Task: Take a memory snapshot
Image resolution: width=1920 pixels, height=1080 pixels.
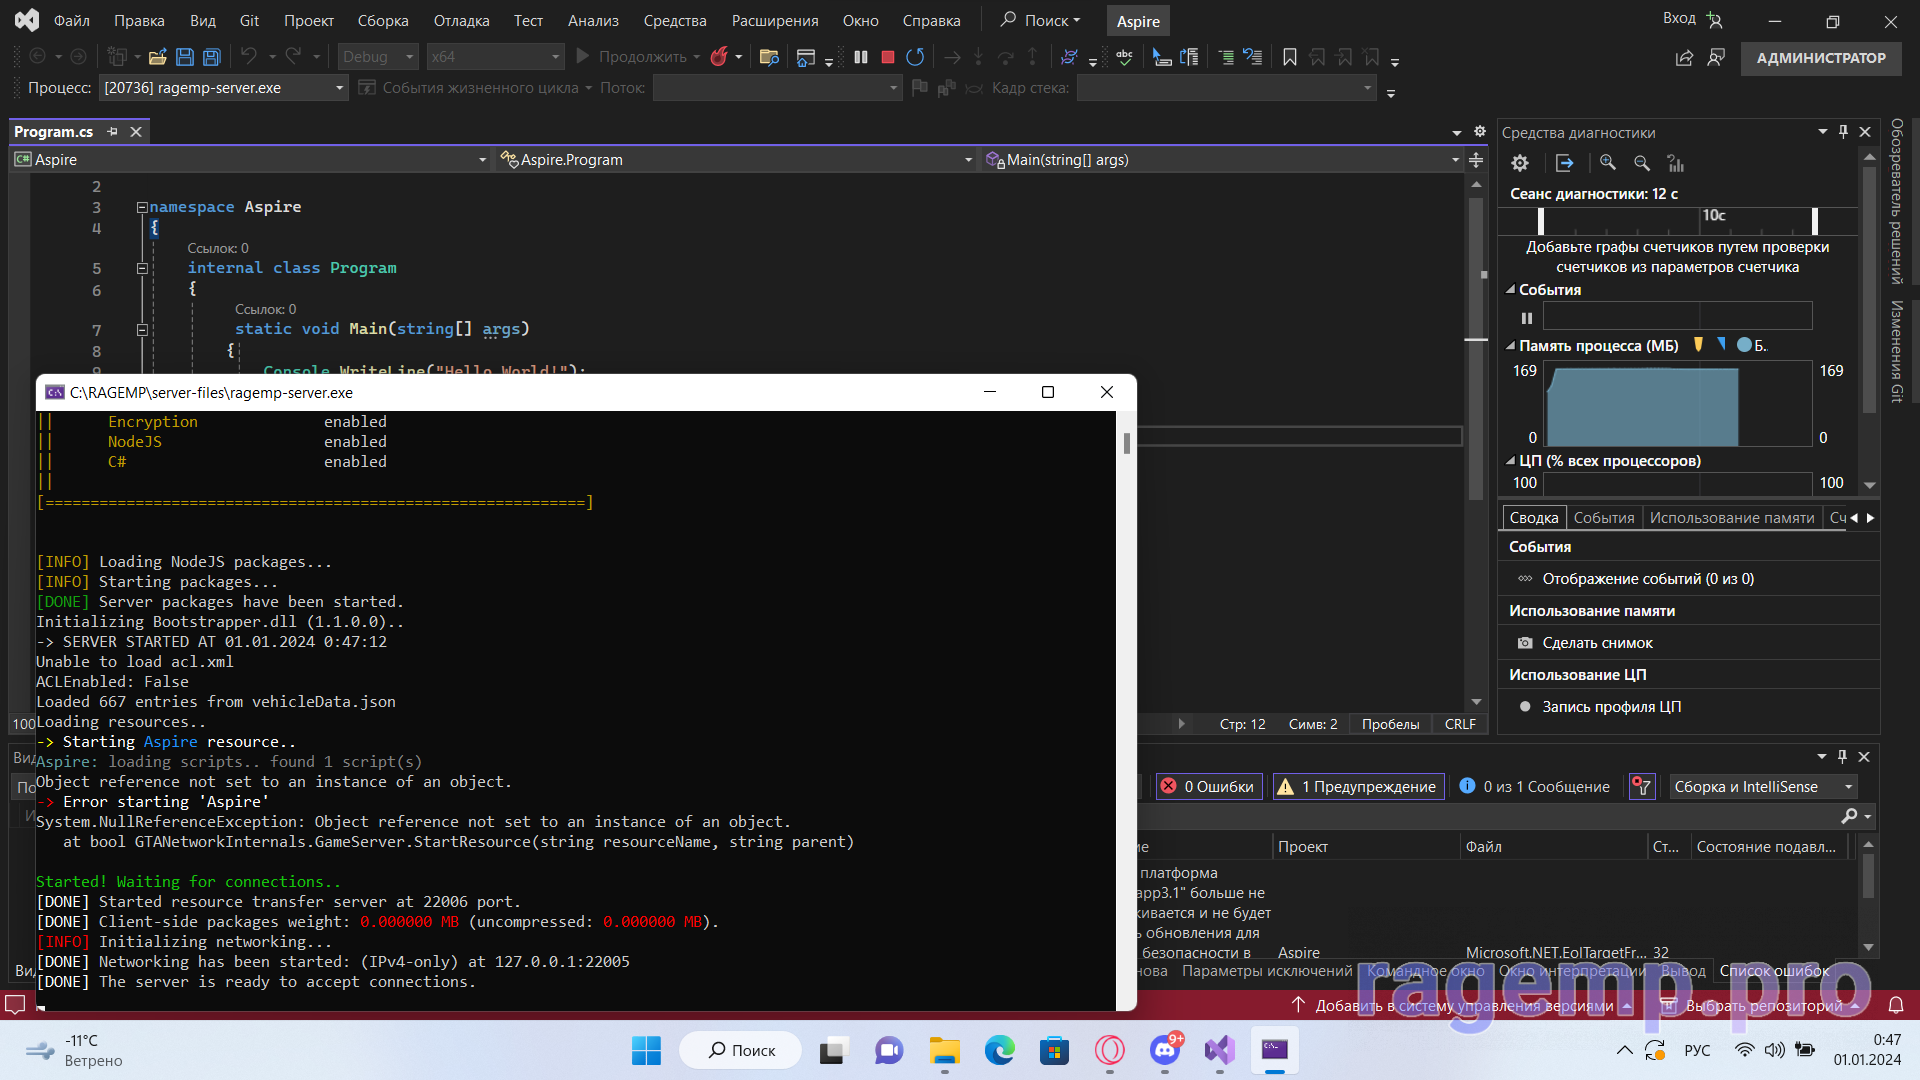Action: click(x=1597, y=643)
